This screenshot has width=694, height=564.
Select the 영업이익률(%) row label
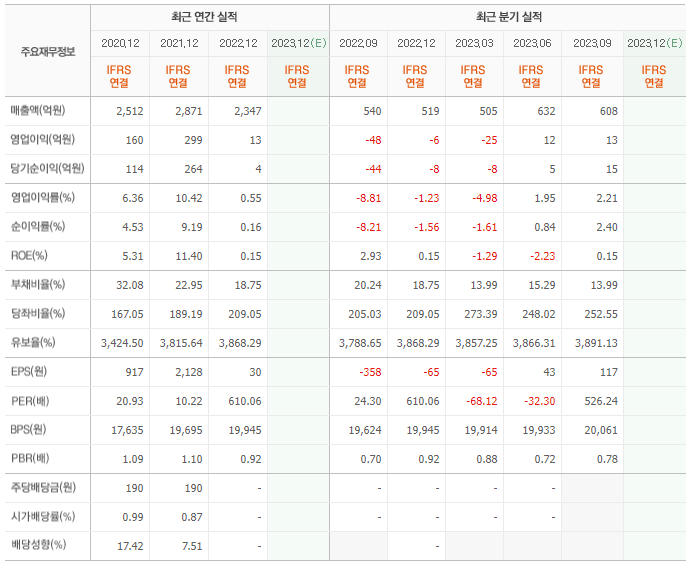coord(42,198)
